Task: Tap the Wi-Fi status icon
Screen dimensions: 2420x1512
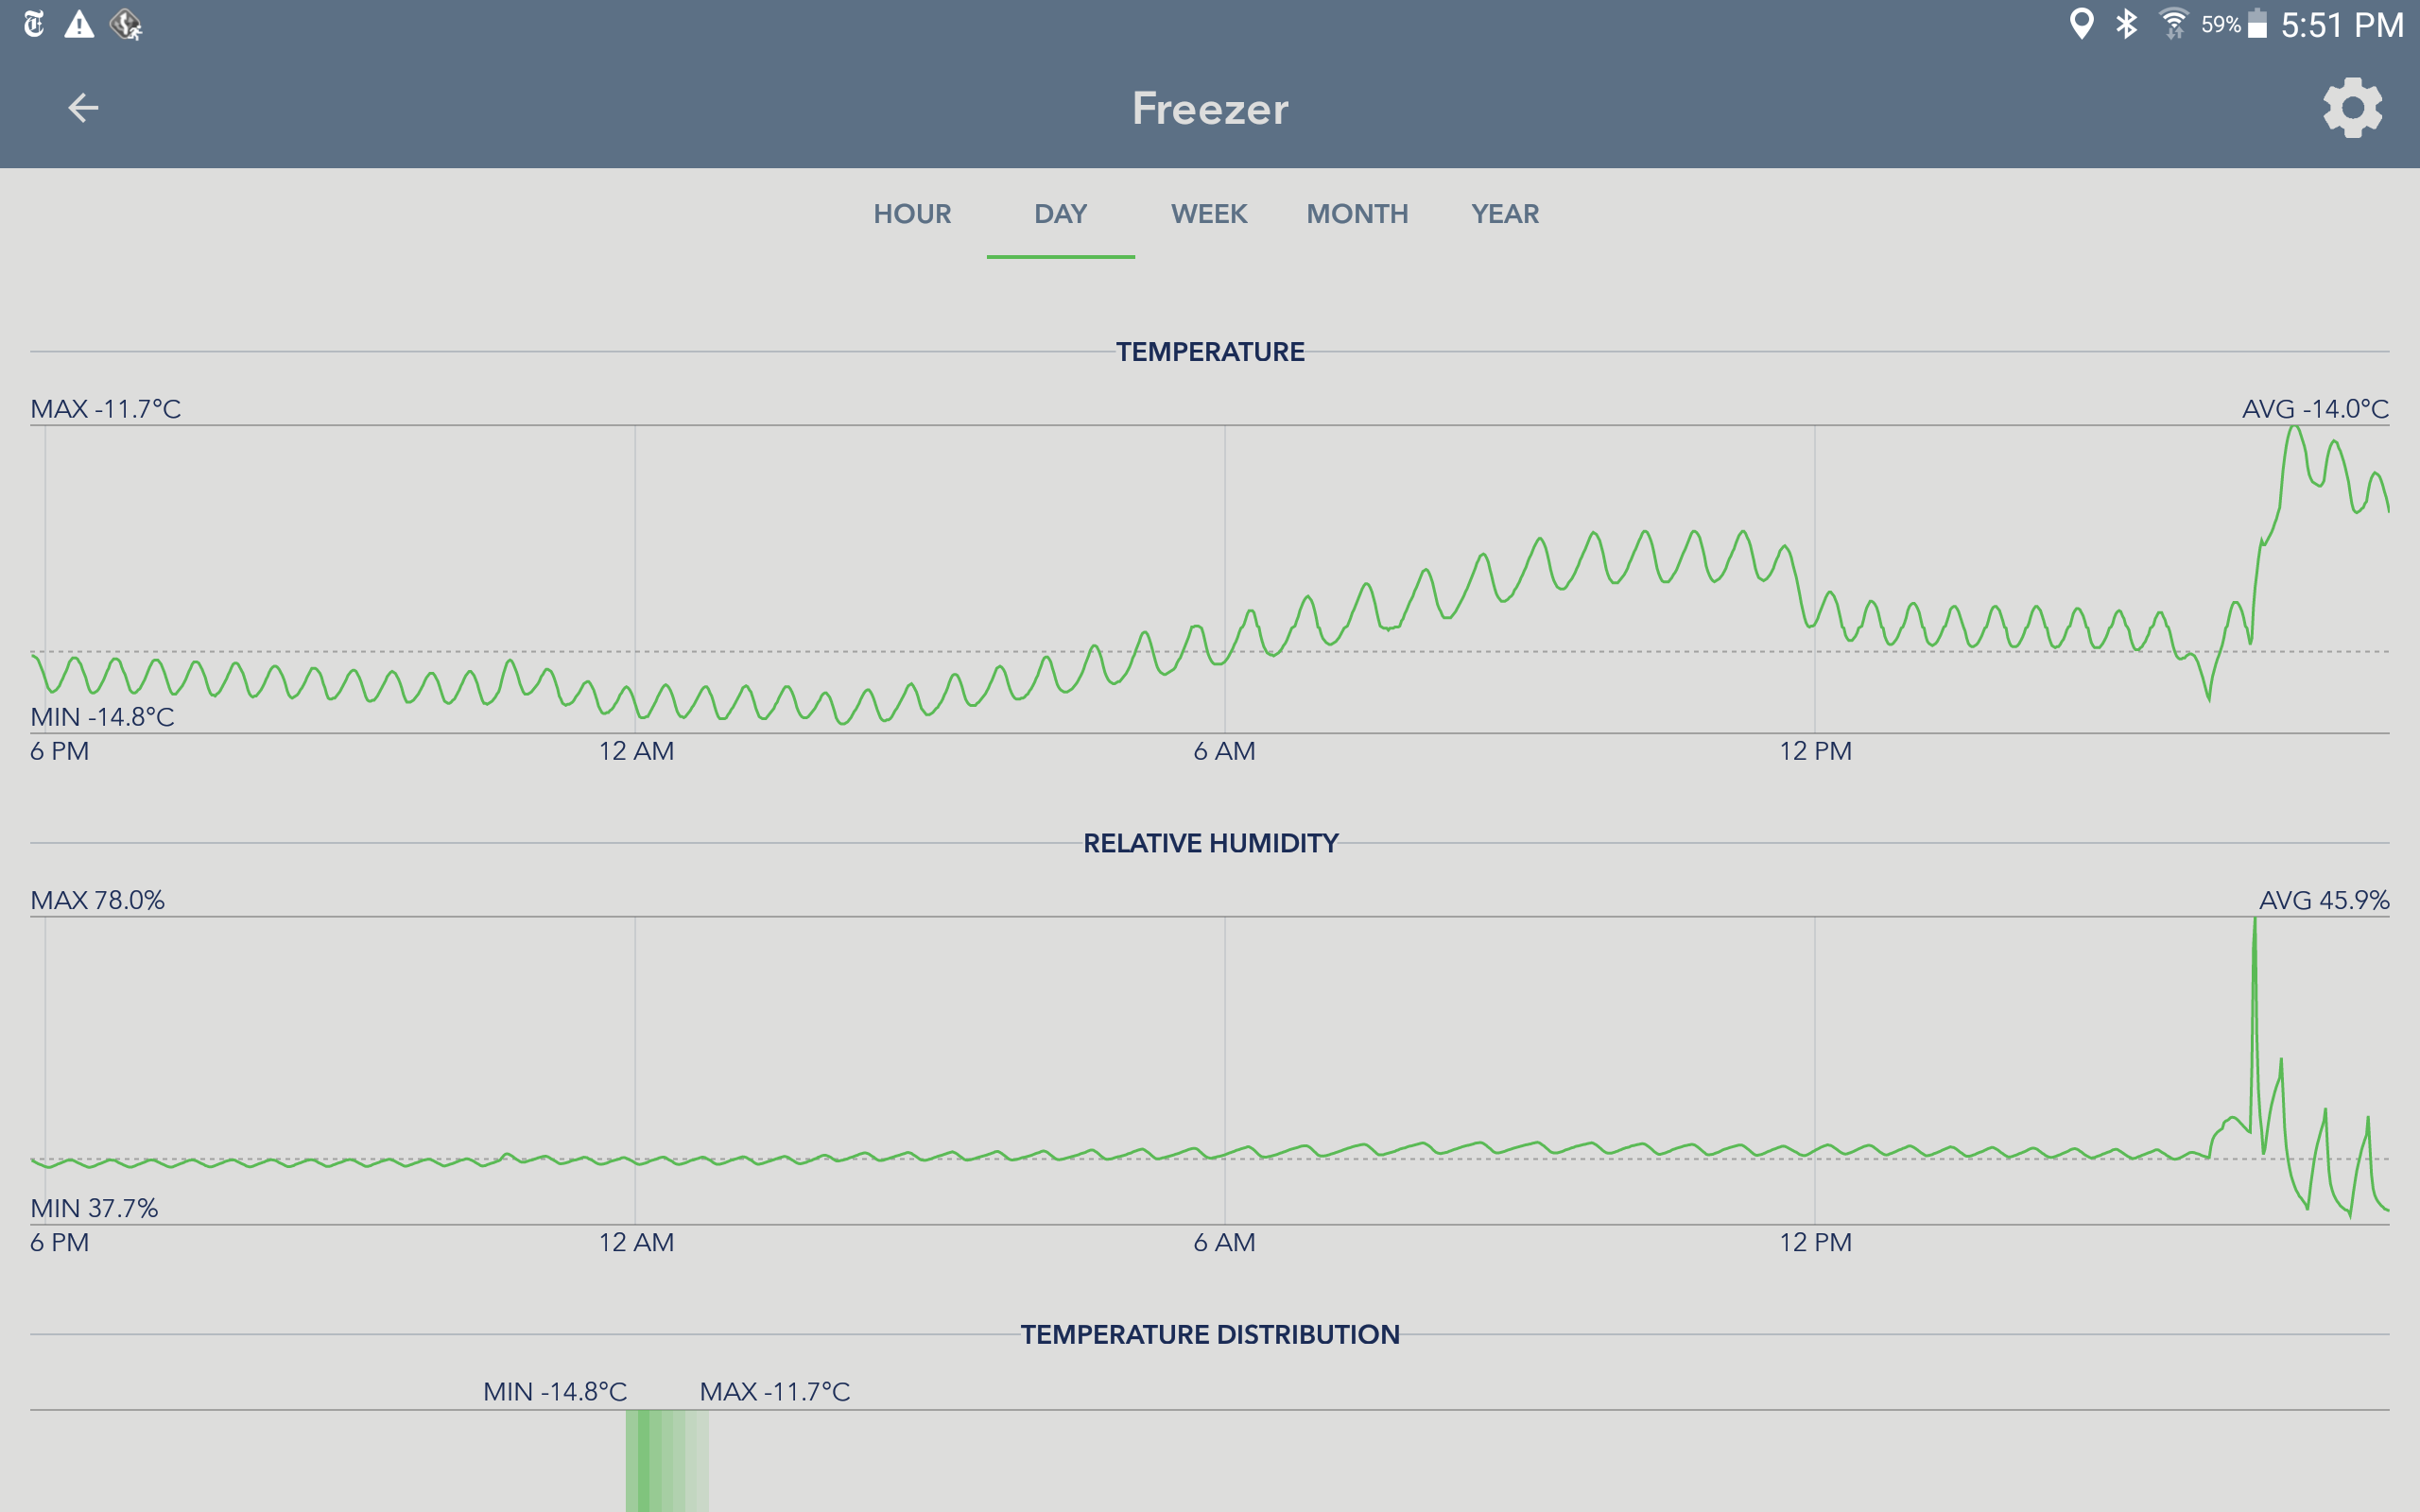Action: point(2173,24)
